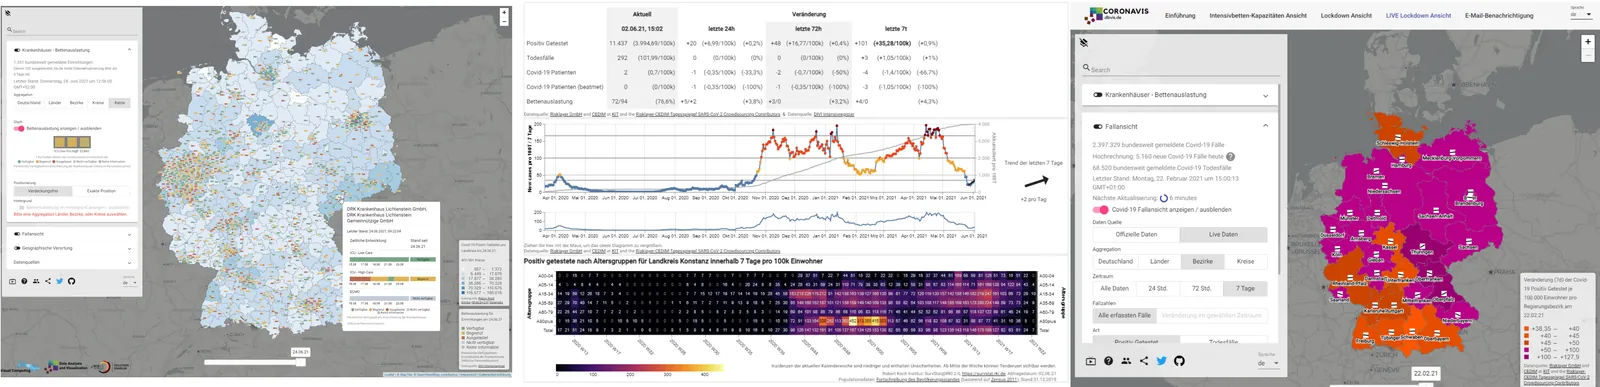Select Alle erfassten Fälle in right panel

click(1124, 315)
